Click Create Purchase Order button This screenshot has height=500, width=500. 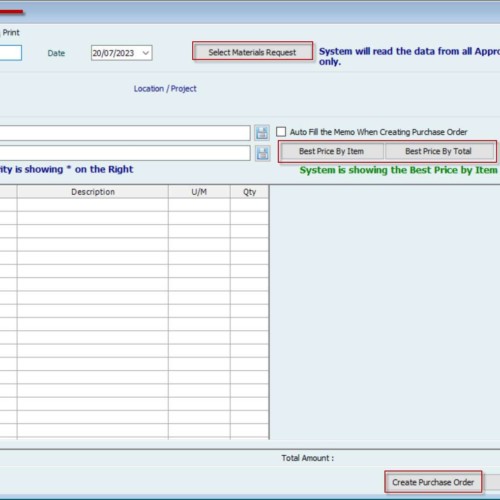point(433,482)
